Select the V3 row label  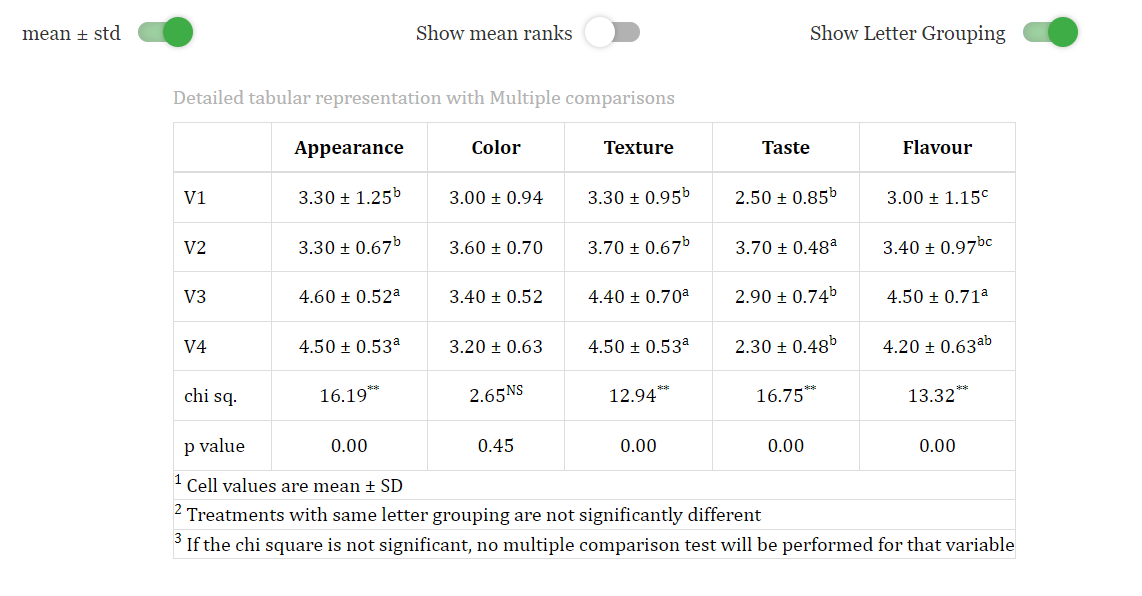195,297
